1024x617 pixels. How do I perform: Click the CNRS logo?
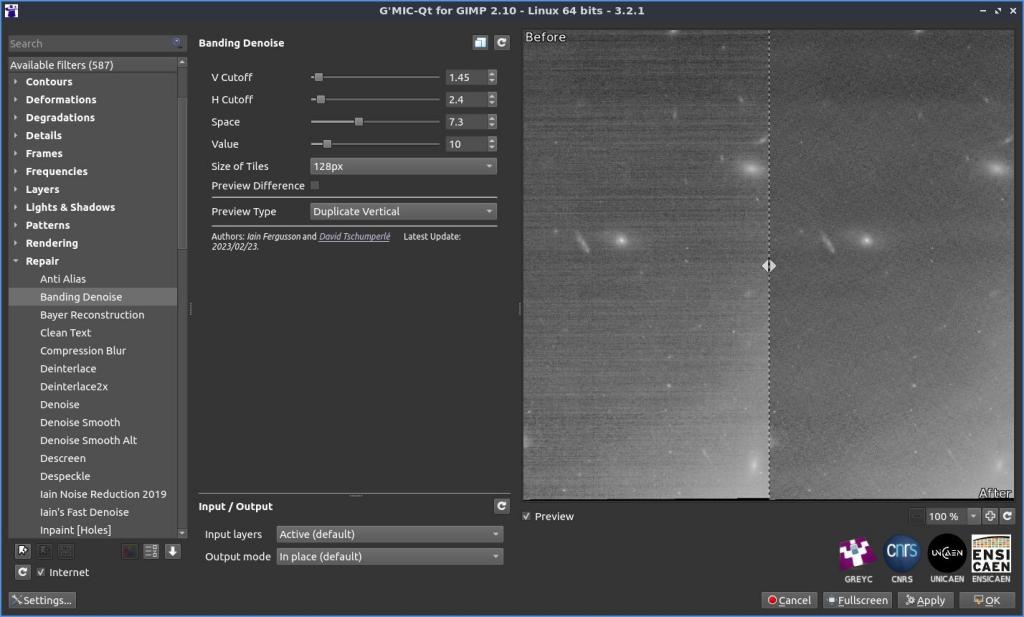point(902,555)
